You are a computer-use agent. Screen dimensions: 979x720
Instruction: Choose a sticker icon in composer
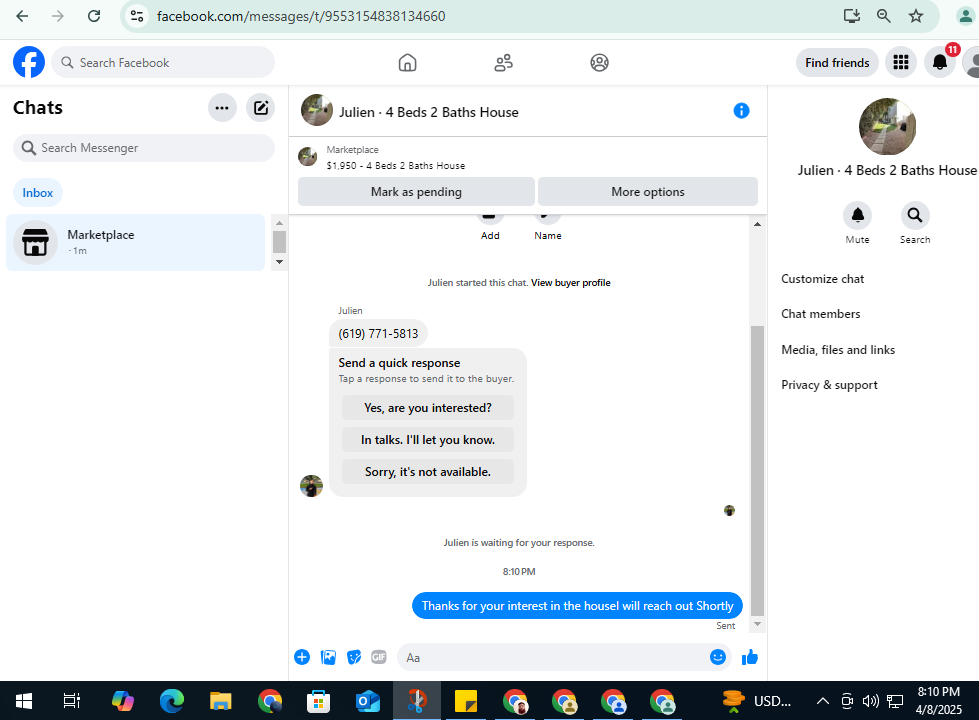click(354, 657)
